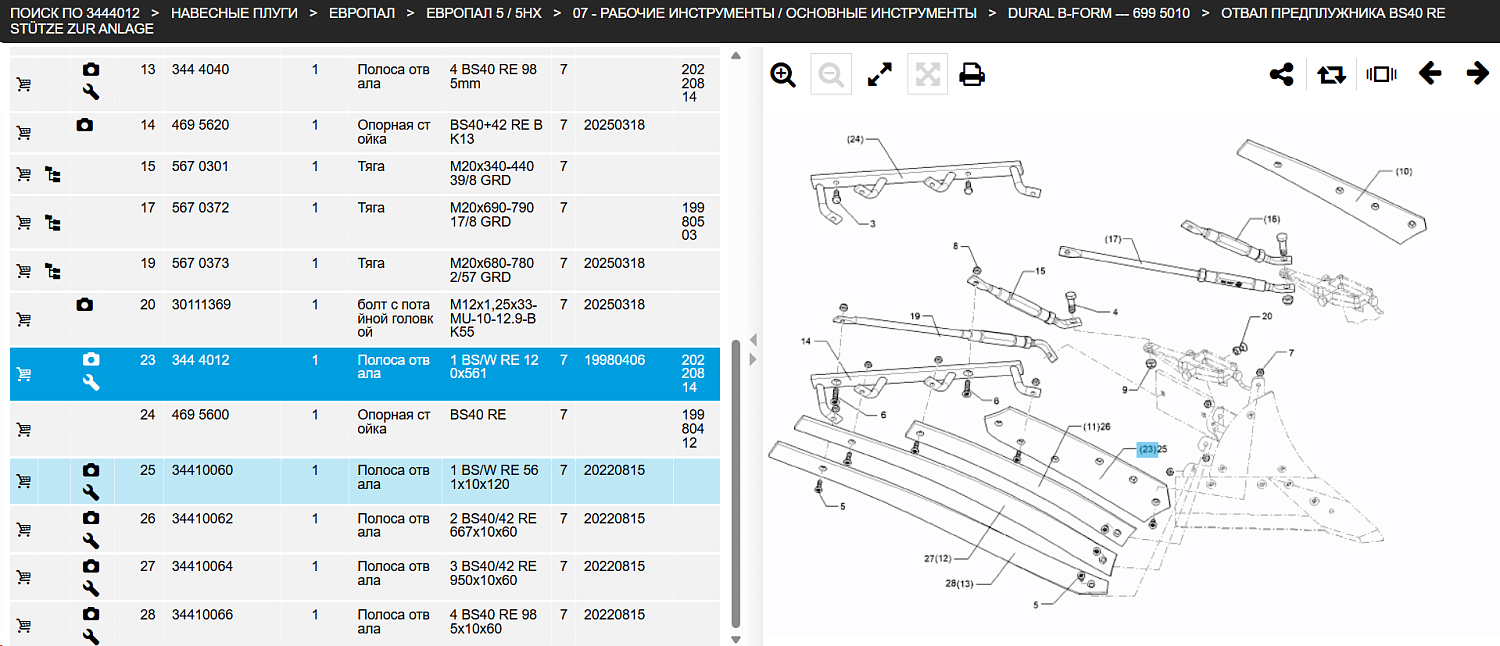Click callout (10) in diagram

(x=1403, y=171)
